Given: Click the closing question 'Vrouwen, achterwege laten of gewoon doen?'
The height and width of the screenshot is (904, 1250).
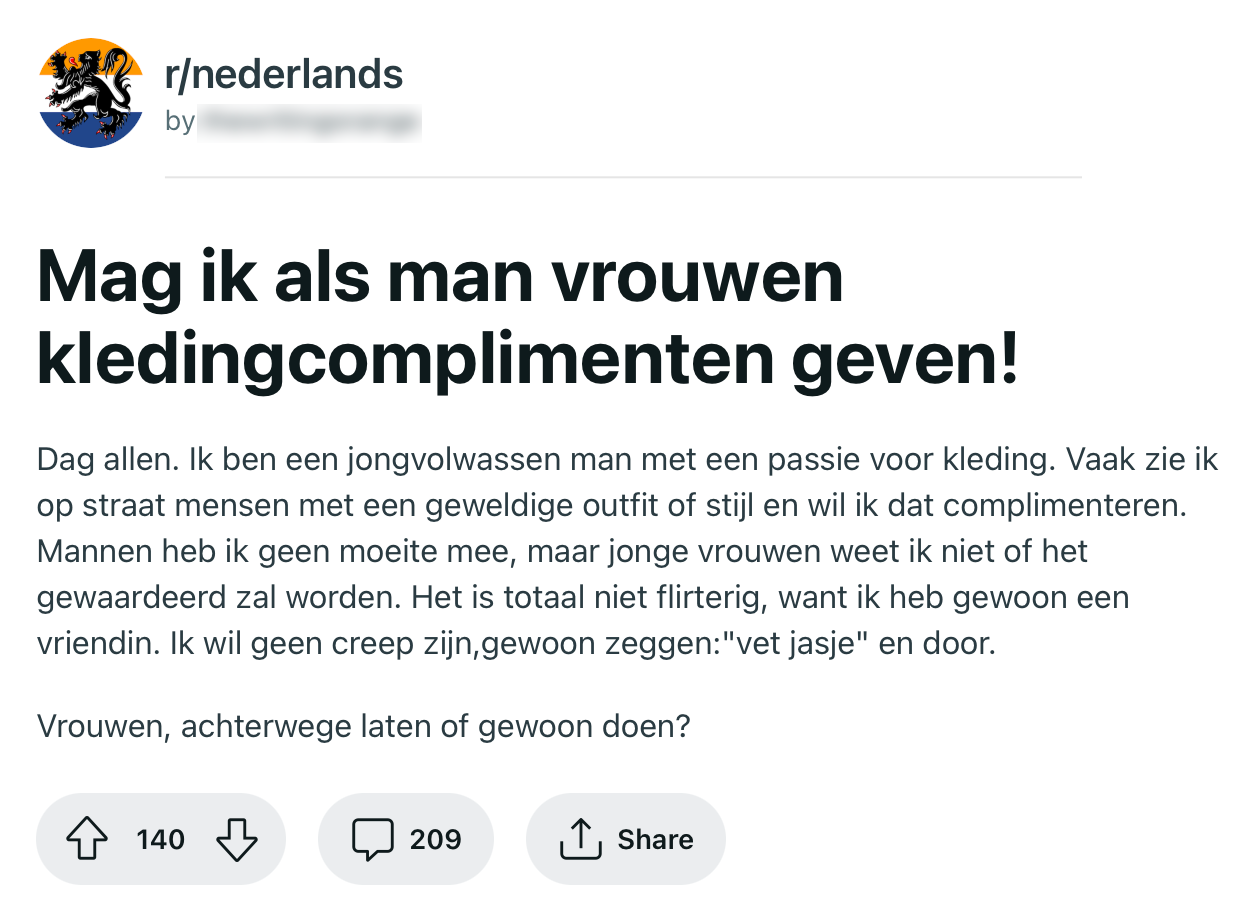Looking at the screenshot, I should tap(364, 725).
